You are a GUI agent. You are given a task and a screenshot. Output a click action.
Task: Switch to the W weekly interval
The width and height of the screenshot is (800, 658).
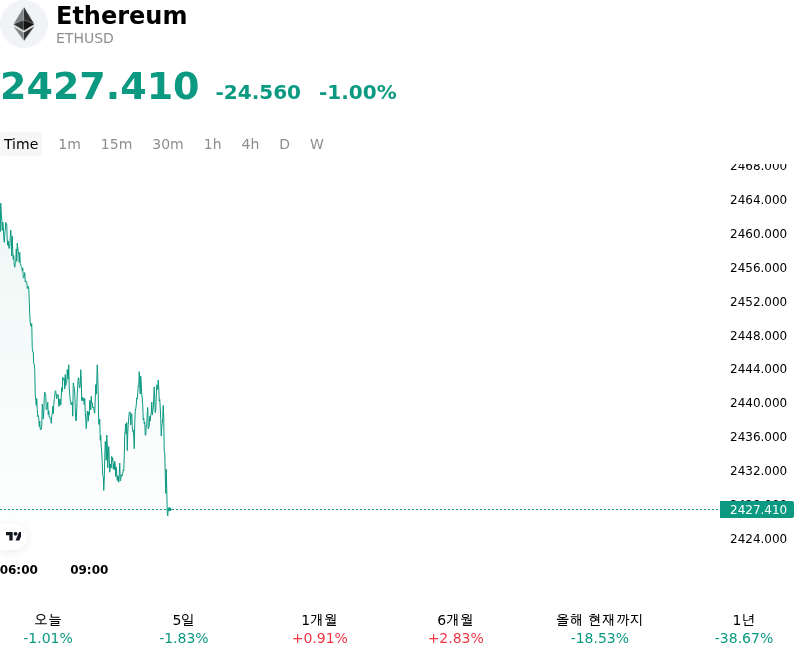(x=317, y=144)
